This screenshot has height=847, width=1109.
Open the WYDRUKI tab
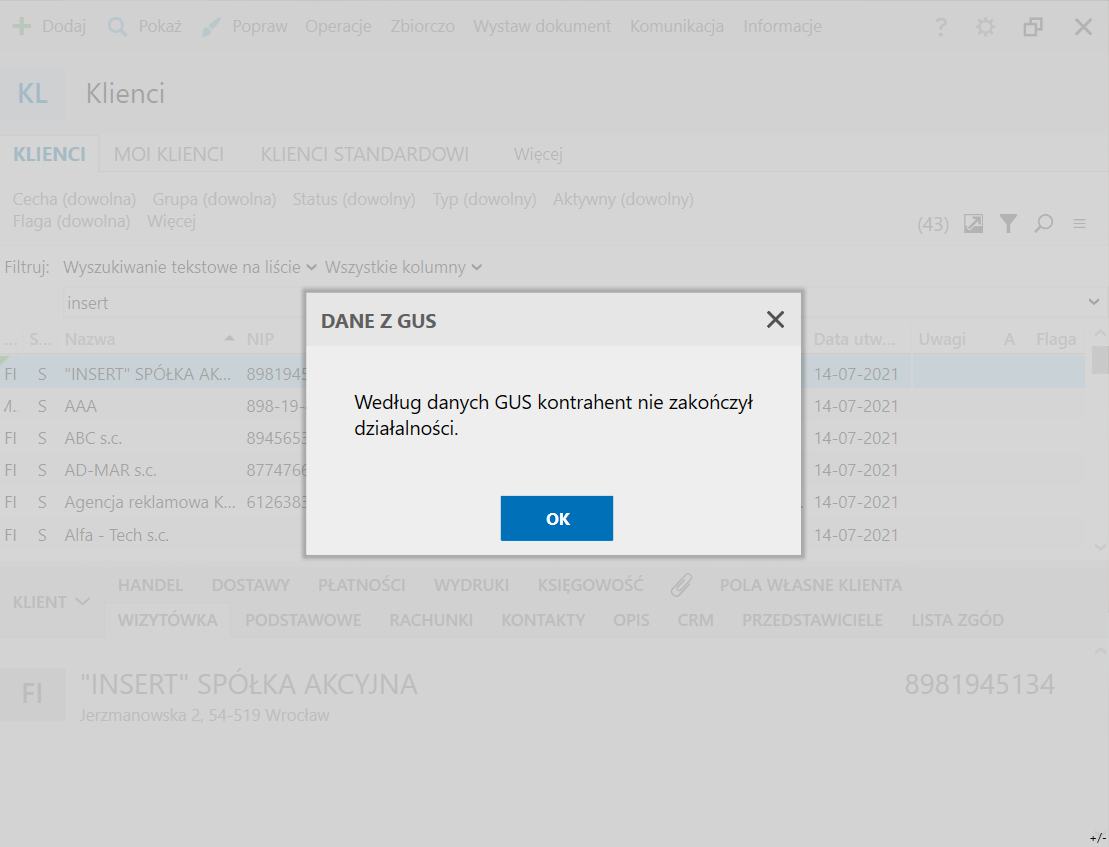click(471, 585)
